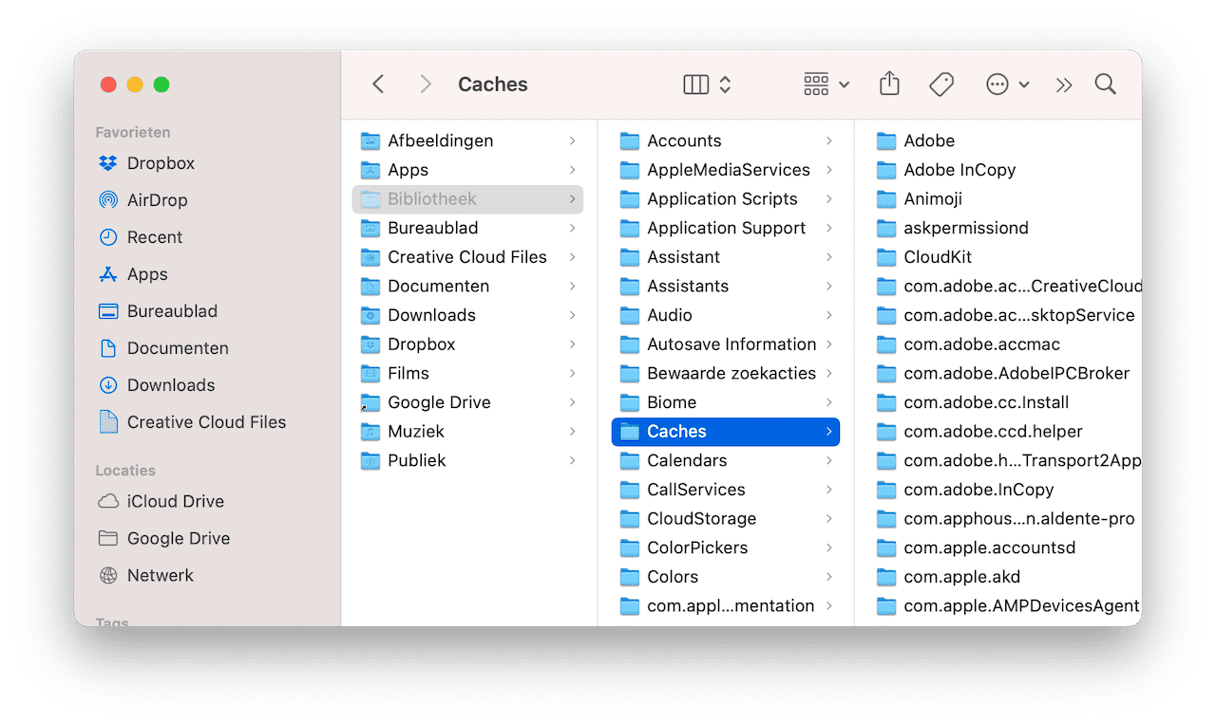Select the Google Drive folder in first column
The height and width of the screenshot is (724, 1216).
pos(438,402)
